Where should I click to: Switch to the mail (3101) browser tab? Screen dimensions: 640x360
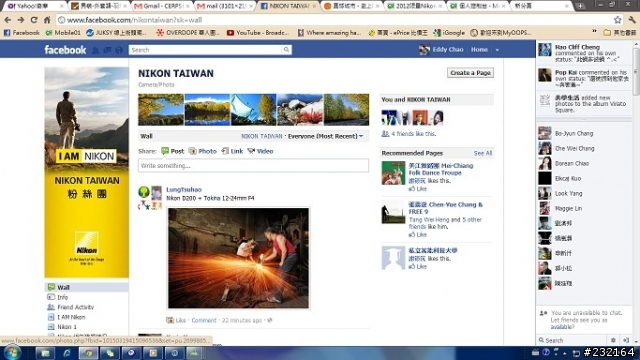click(x=224, y=6)
